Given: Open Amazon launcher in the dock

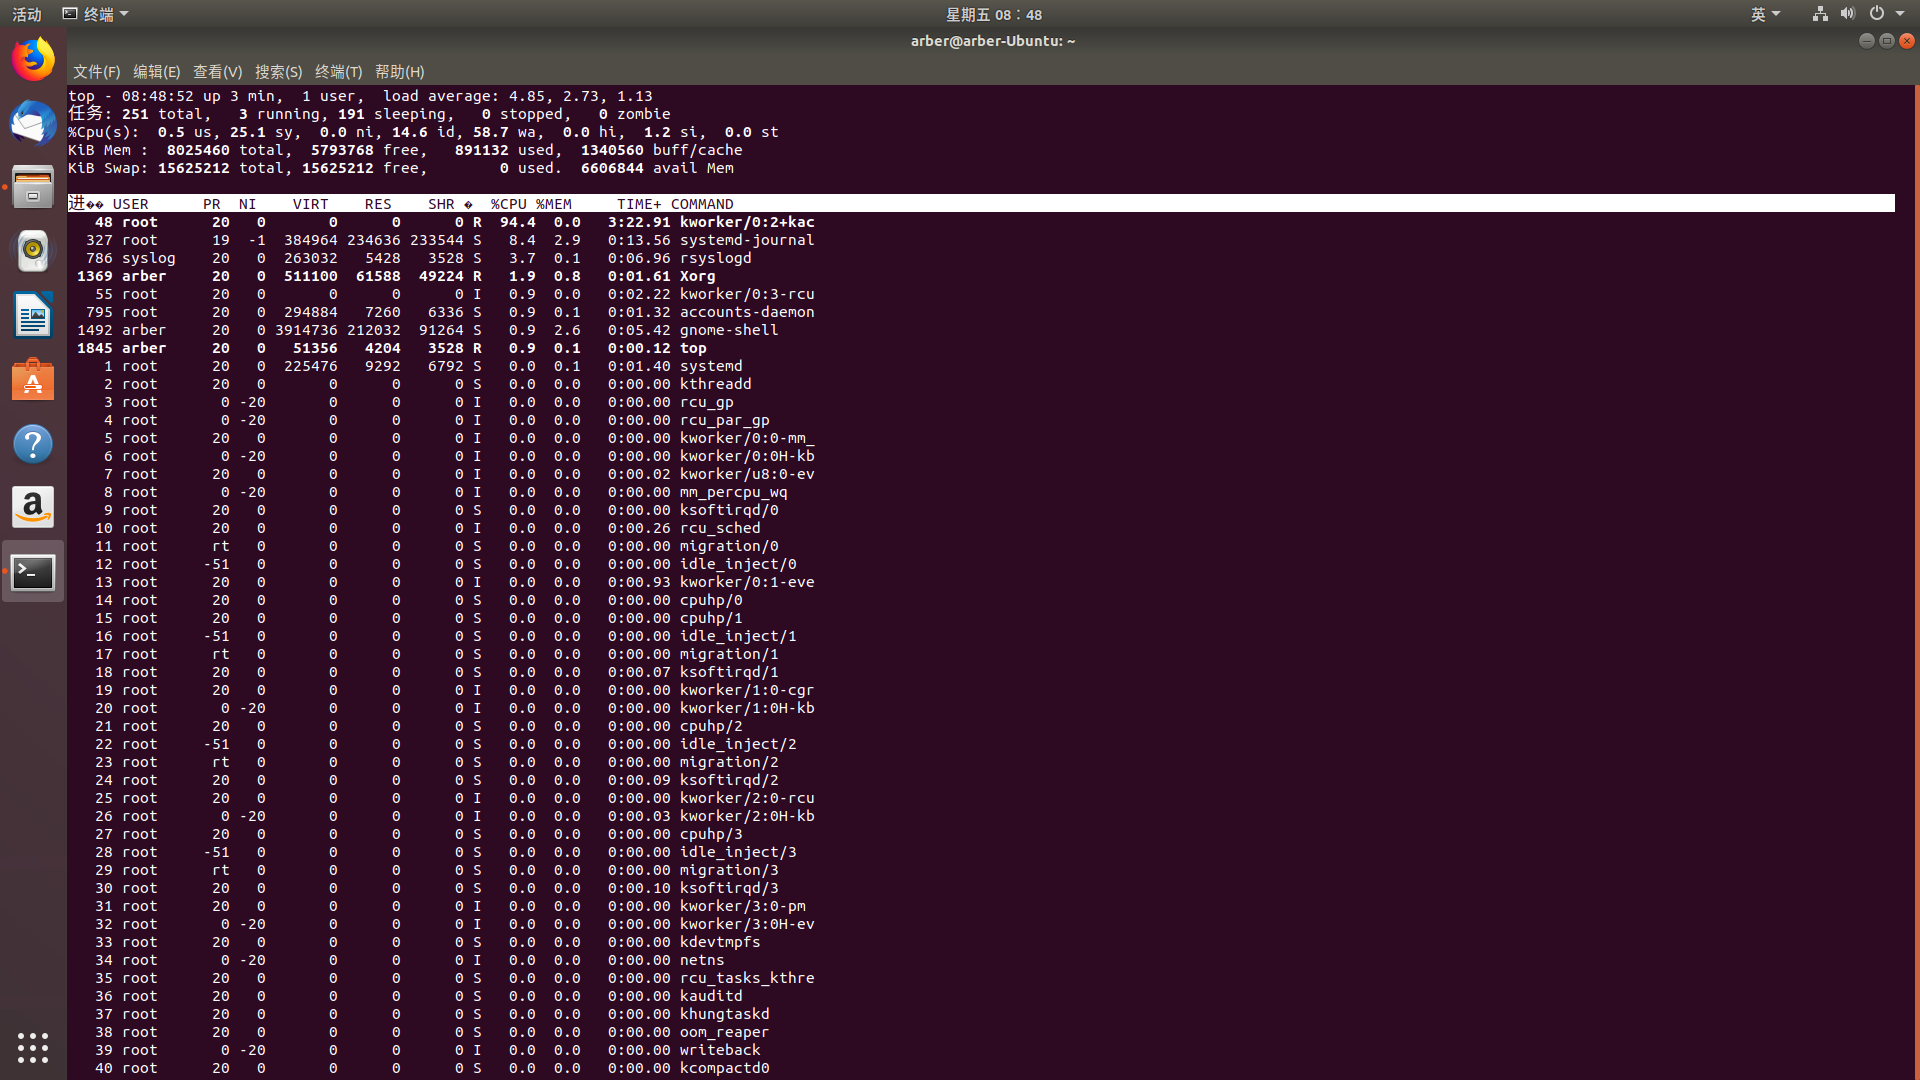Looking at the screenshot, I should (x=33, y=507).
